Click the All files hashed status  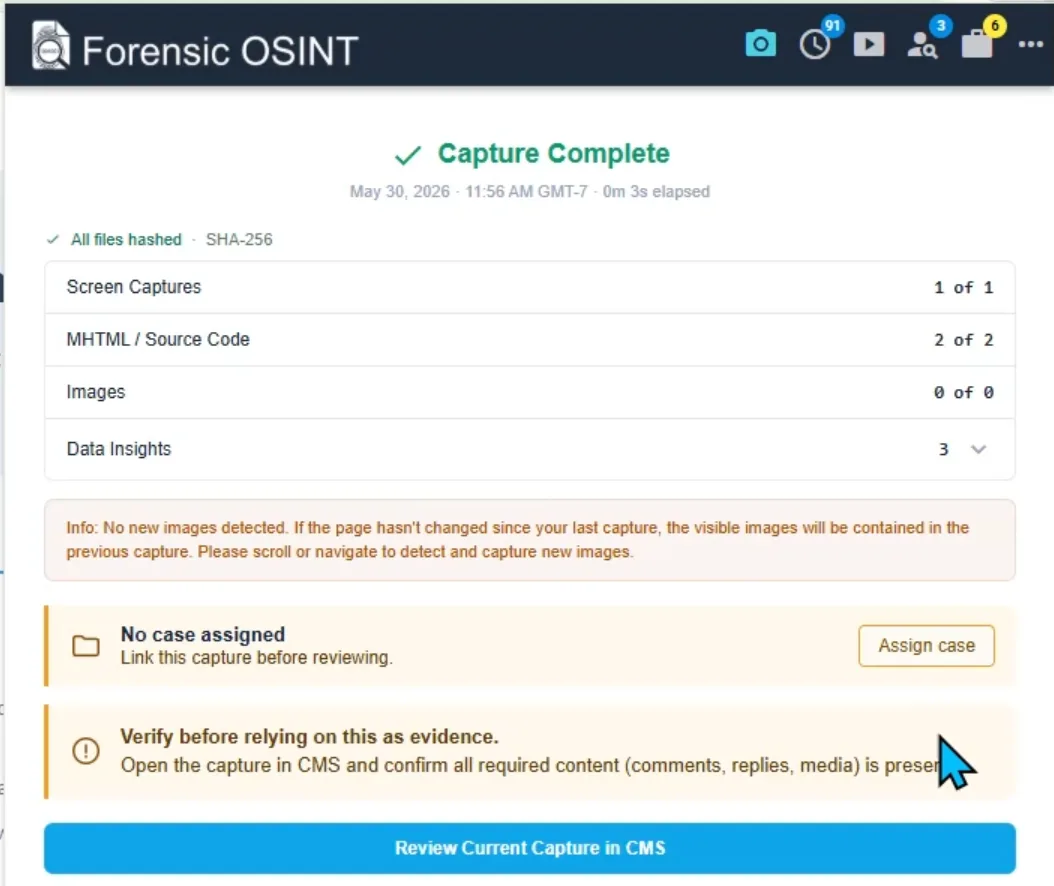pos(126,239)
